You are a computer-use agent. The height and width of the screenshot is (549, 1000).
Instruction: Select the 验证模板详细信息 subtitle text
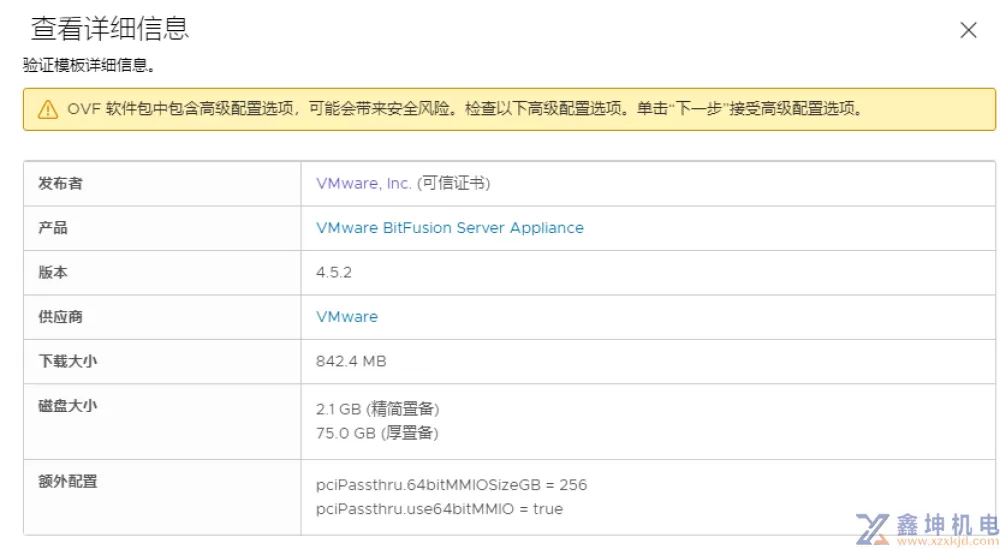point(89,65)
